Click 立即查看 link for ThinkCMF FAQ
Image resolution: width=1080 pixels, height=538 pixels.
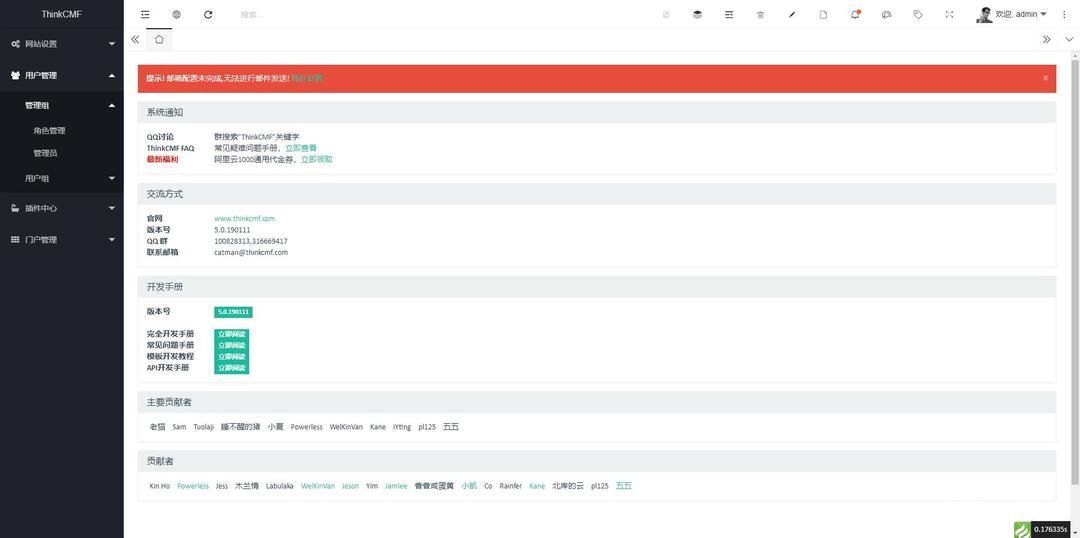(301, 147)
